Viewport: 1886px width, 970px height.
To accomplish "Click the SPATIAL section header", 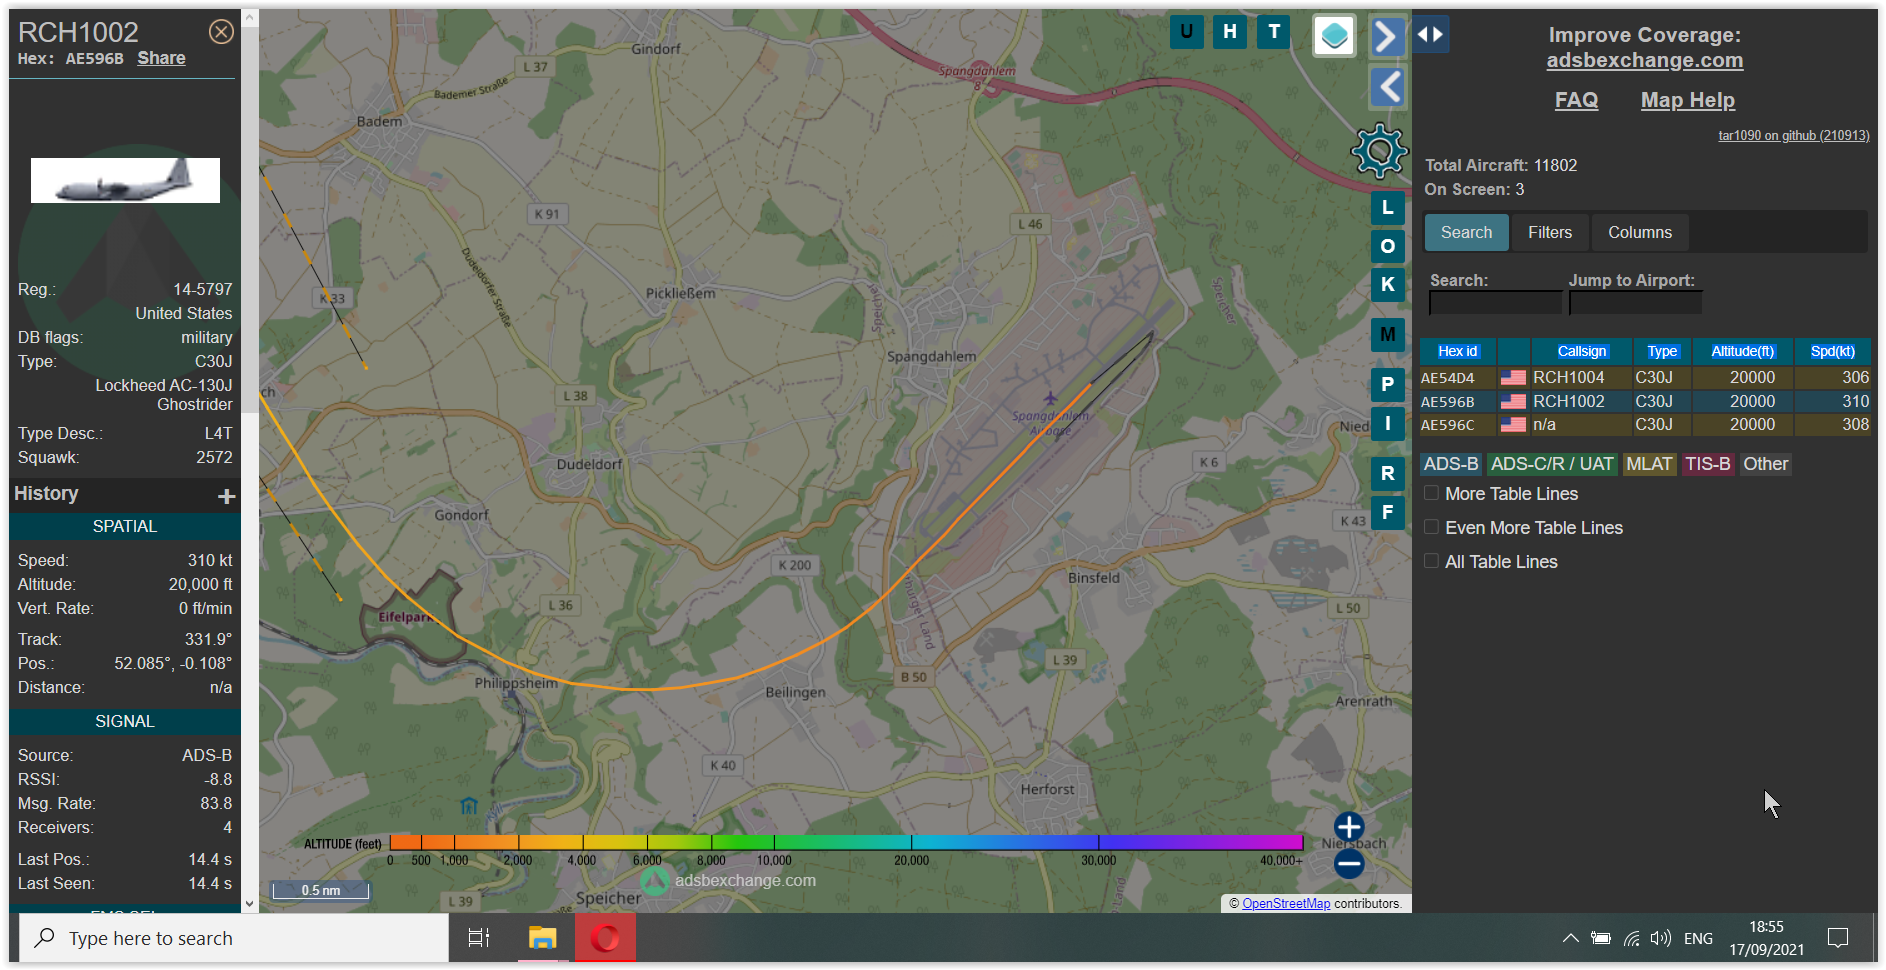I will tap(124, 526).
